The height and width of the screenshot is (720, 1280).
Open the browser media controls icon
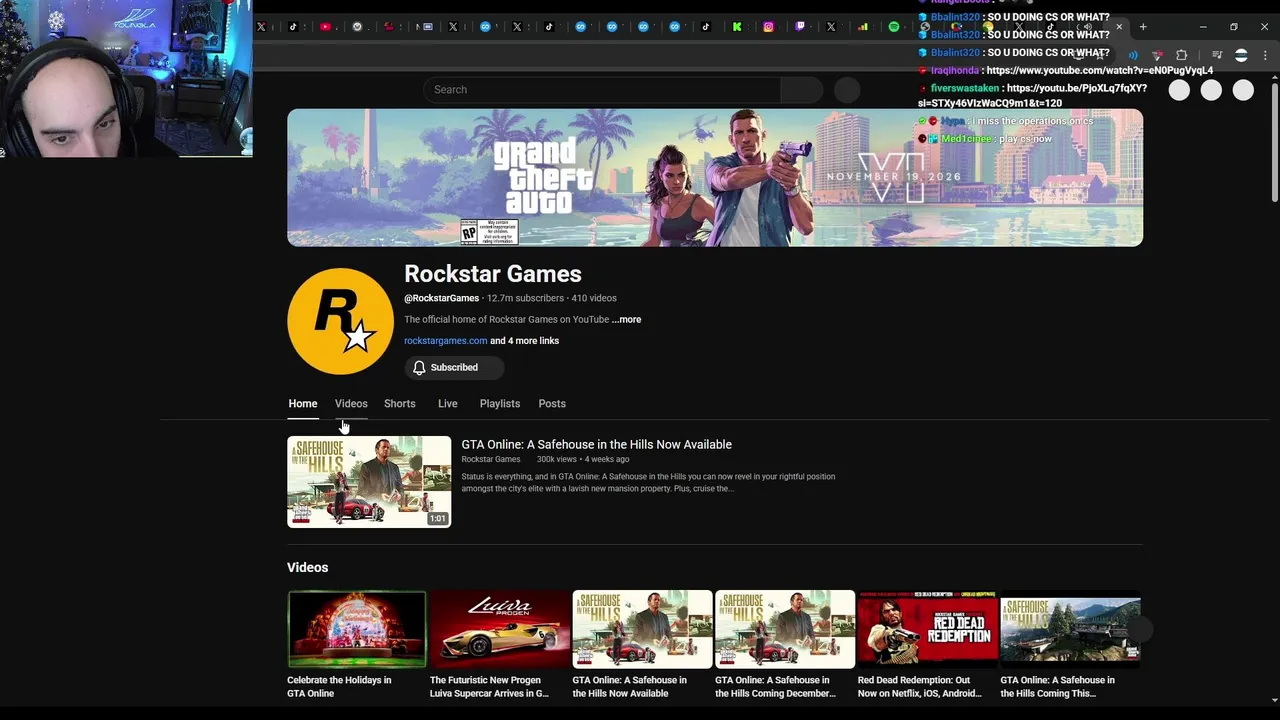pos(1217,55)
